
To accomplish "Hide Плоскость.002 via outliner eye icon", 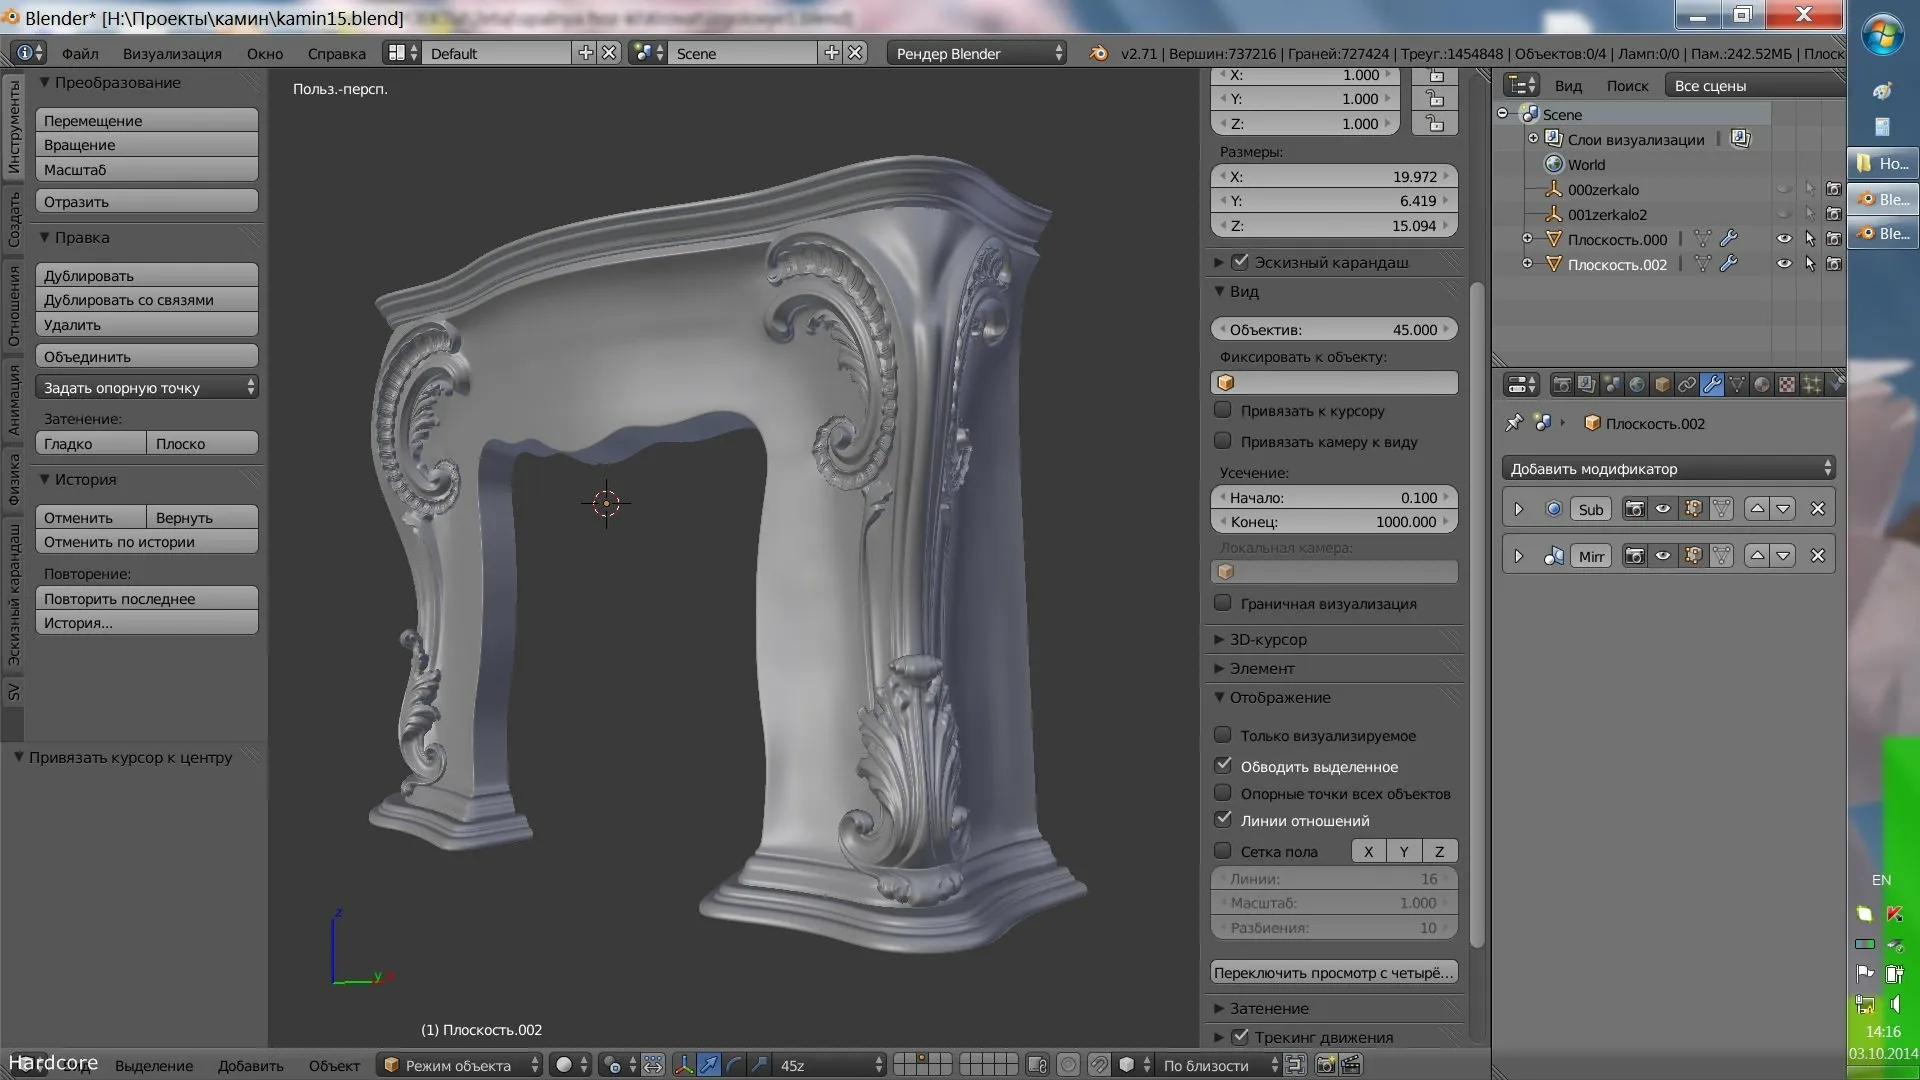I will (x=1784, y=264).
